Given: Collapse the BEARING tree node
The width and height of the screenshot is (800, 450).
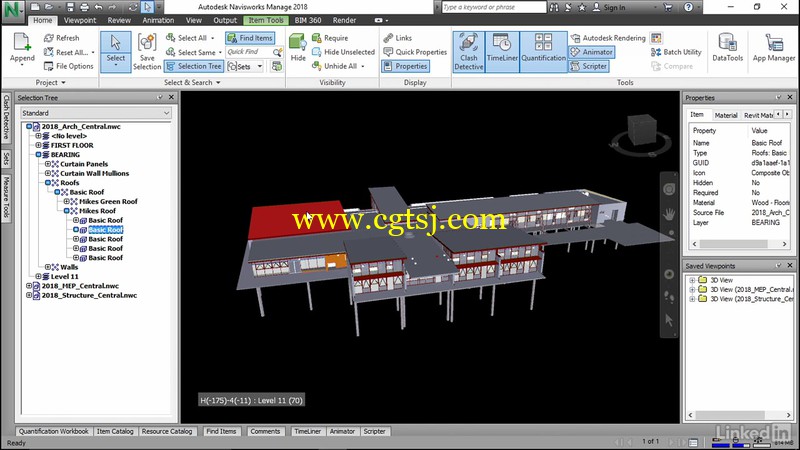Looking at the screenshot, I should (38, 155).
